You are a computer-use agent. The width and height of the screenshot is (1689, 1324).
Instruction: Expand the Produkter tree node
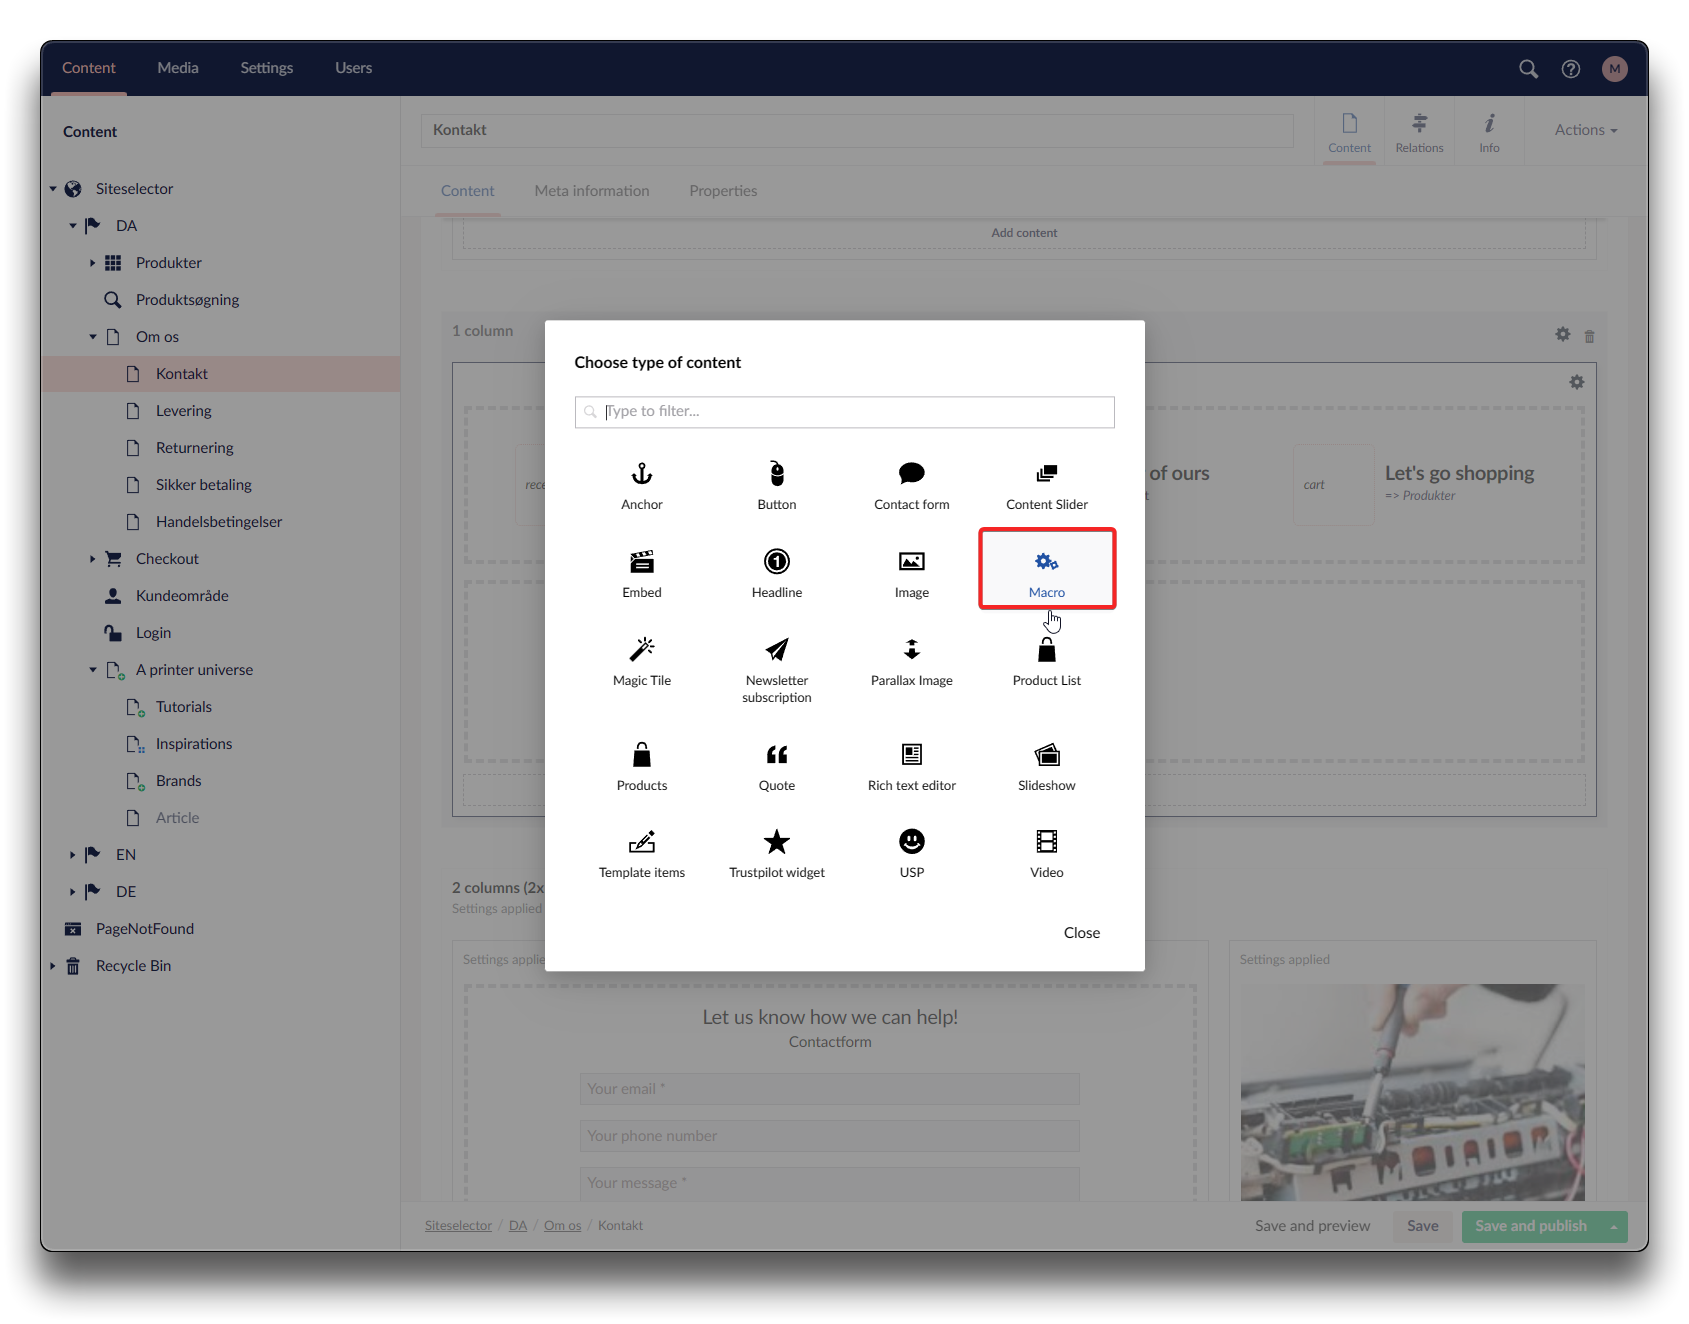pos(92,263)
